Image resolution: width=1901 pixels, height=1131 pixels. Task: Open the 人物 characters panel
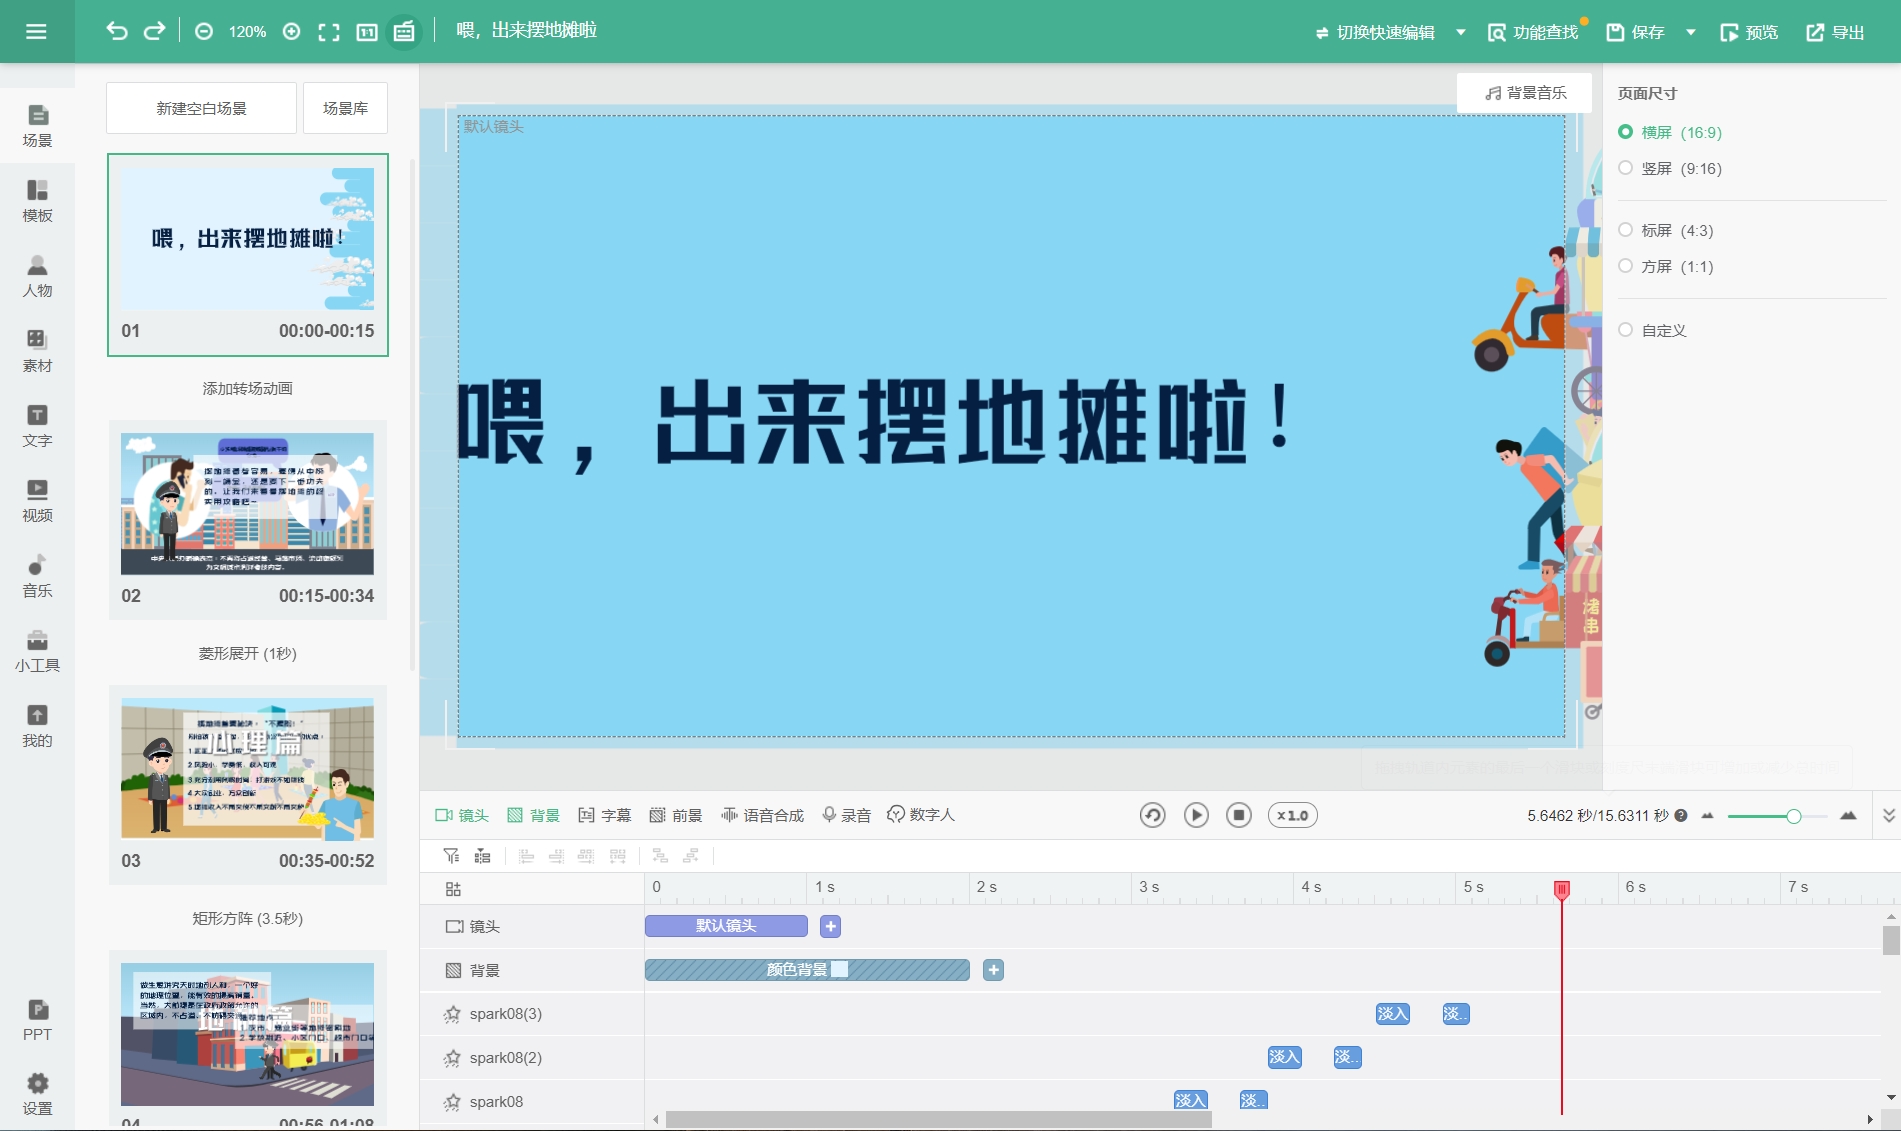tap(37, 276)
